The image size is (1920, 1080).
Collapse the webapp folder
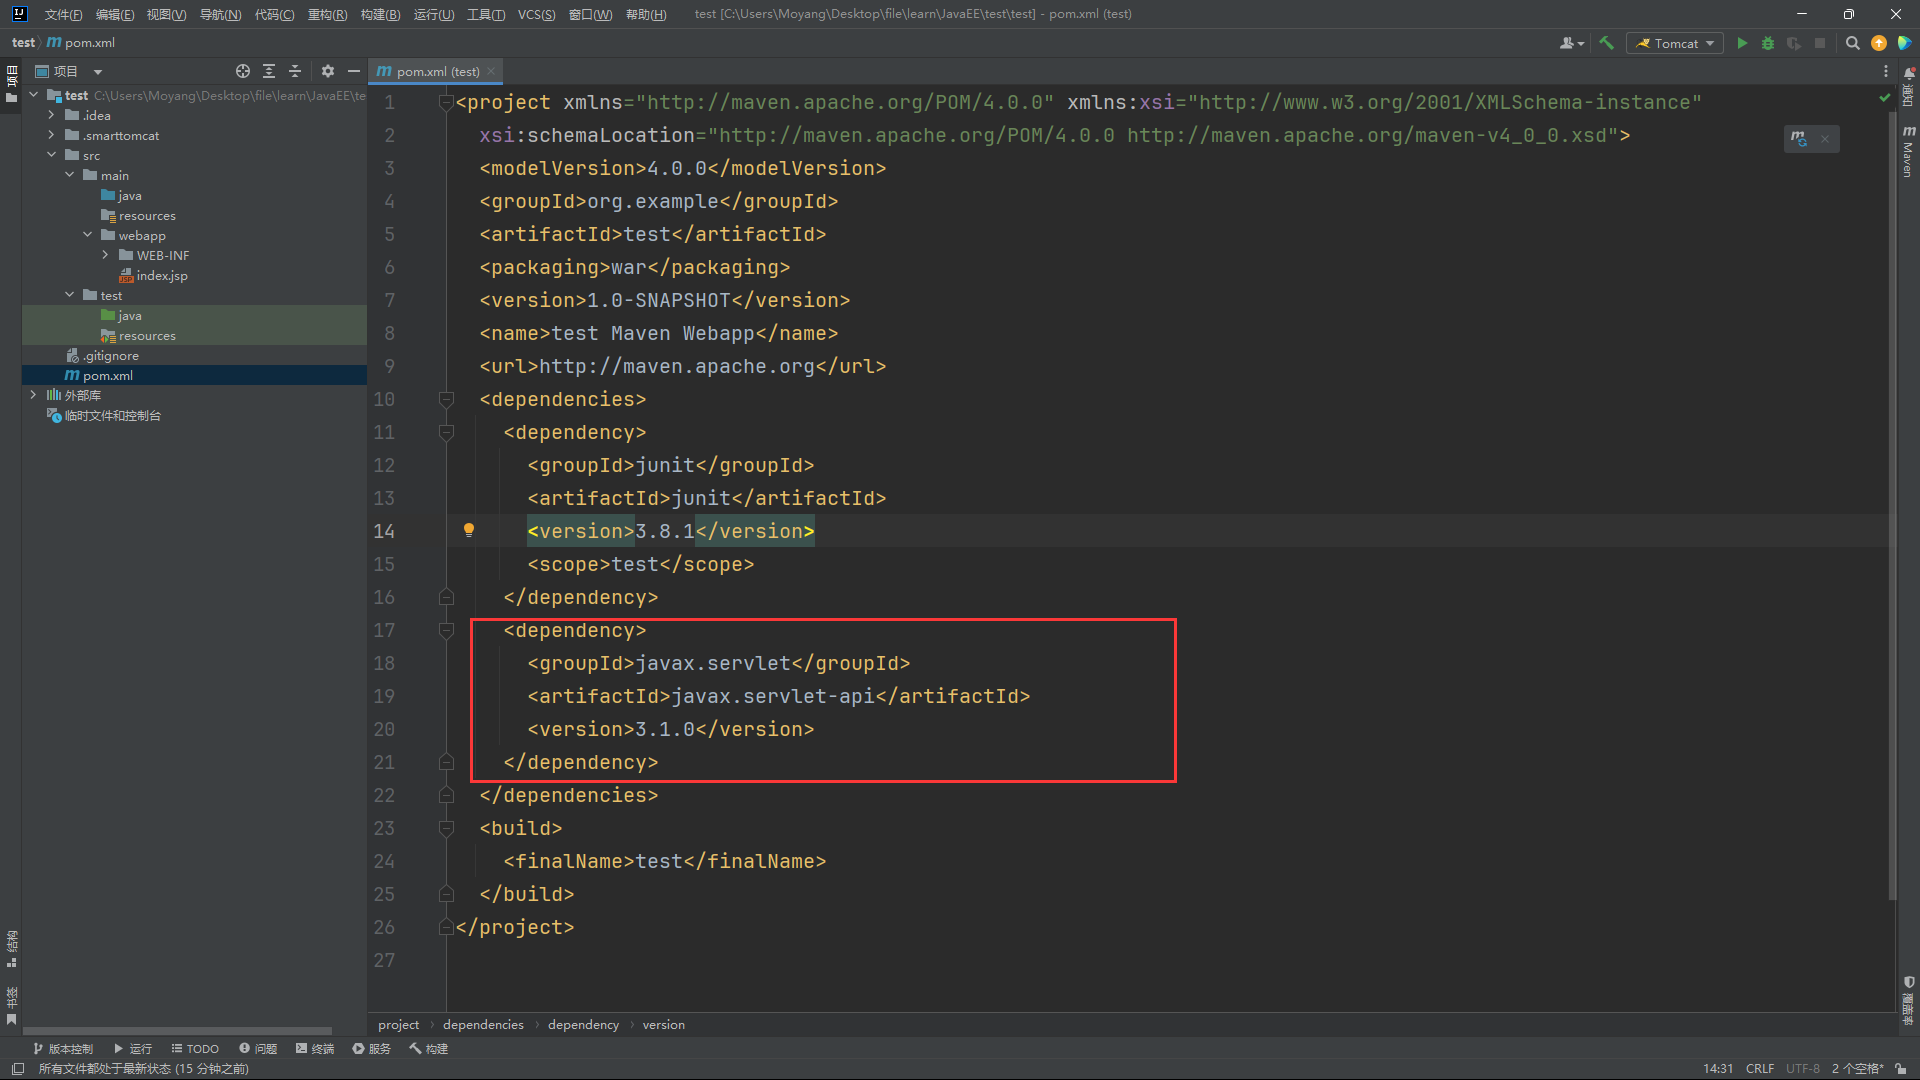pyautogui.click(x=88, y=235)
